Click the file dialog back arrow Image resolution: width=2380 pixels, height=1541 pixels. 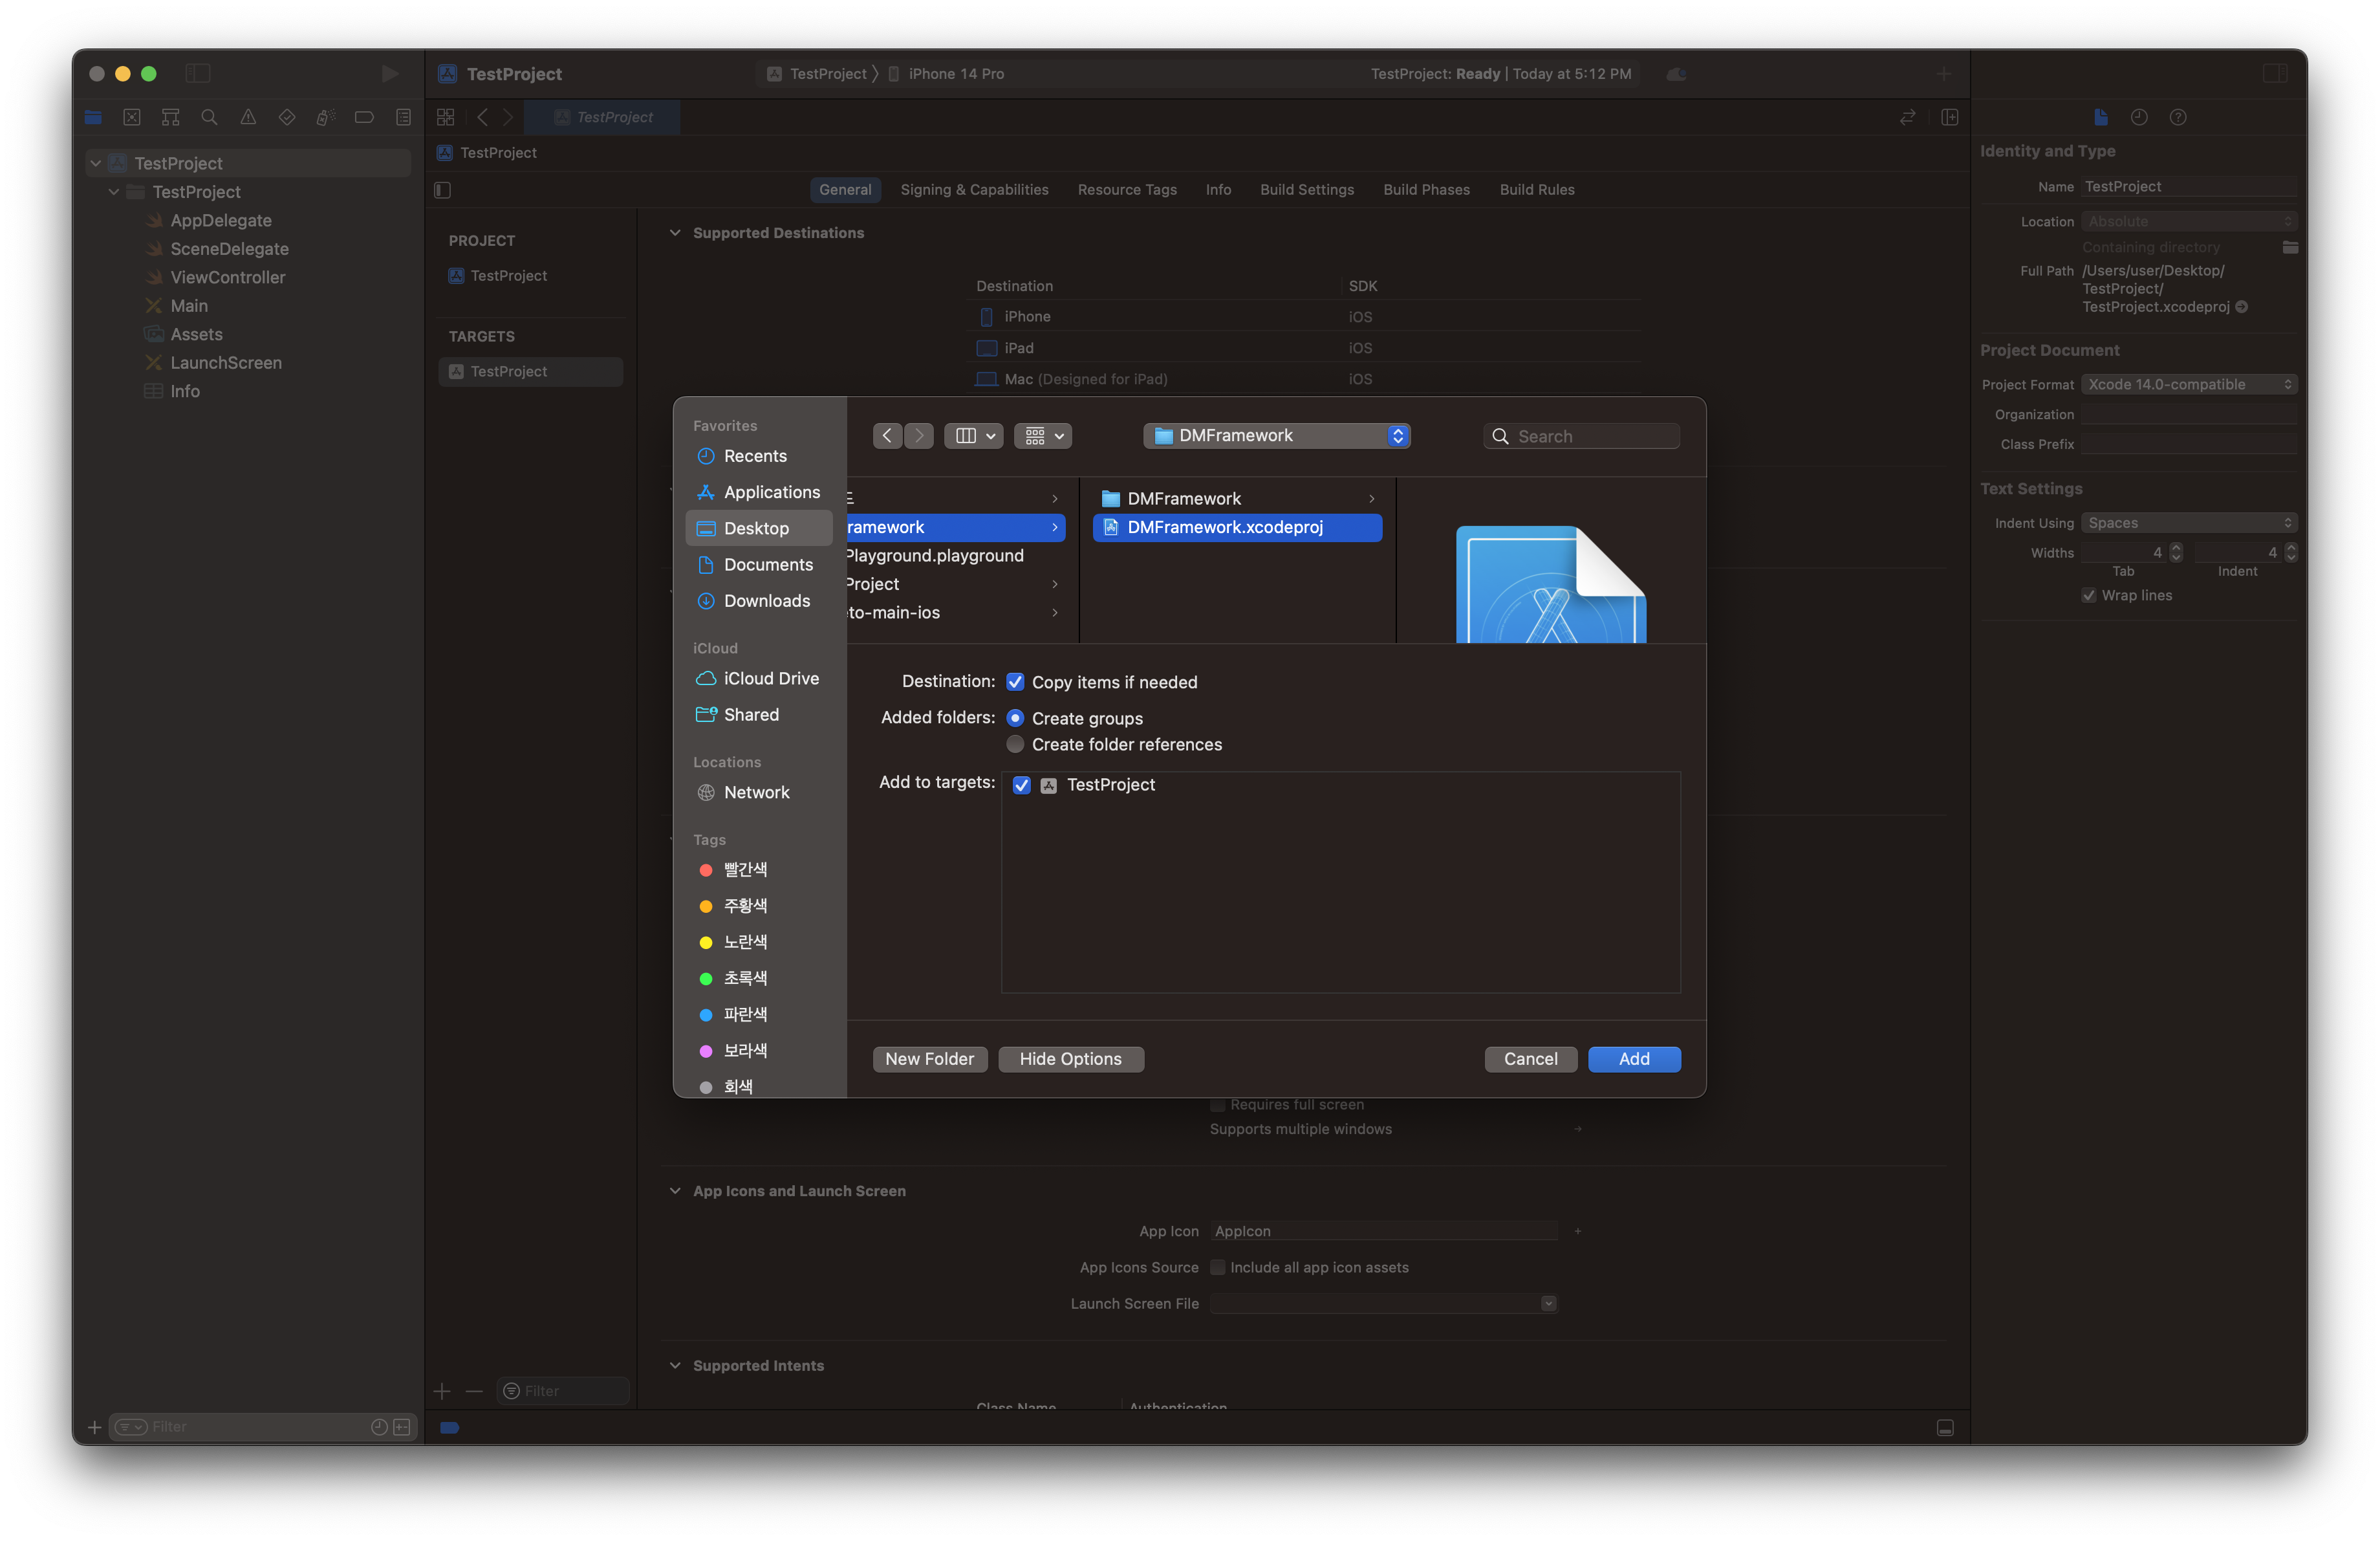(887, 436)
